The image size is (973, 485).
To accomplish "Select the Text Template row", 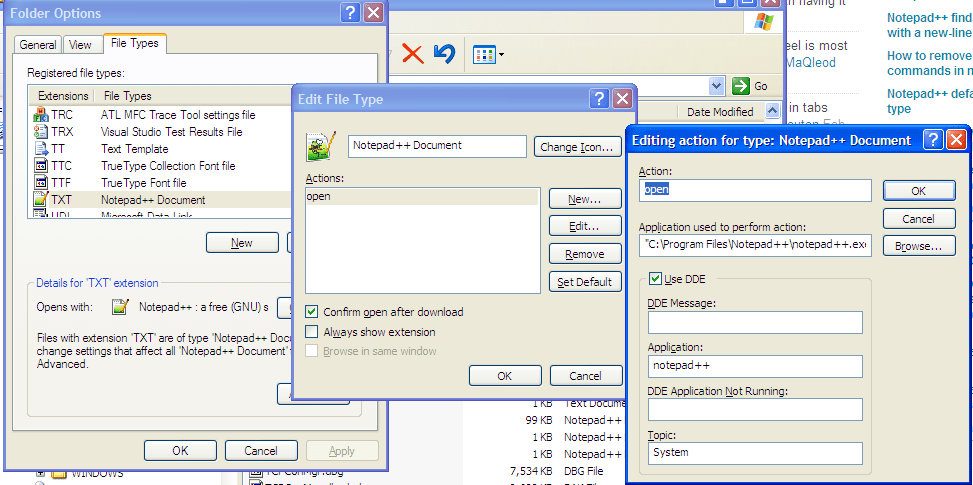I will [160, 149].
